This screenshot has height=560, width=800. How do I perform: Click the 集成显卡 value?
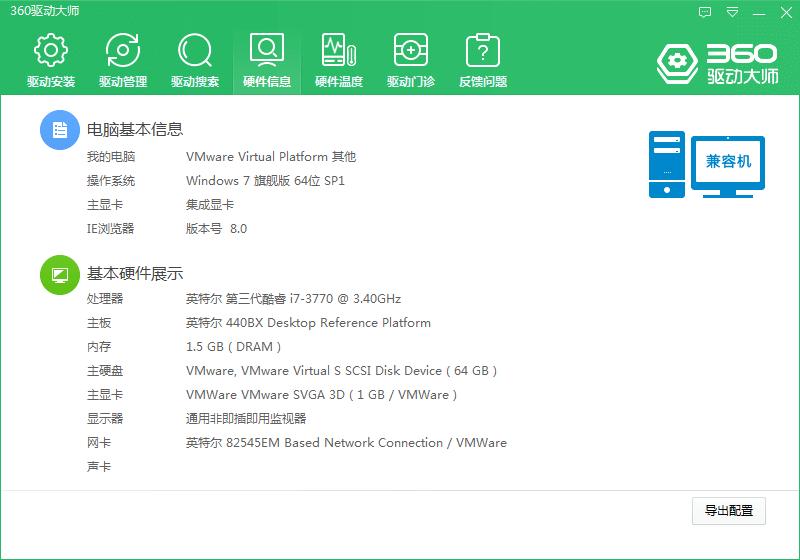click(x=210, y=205)
